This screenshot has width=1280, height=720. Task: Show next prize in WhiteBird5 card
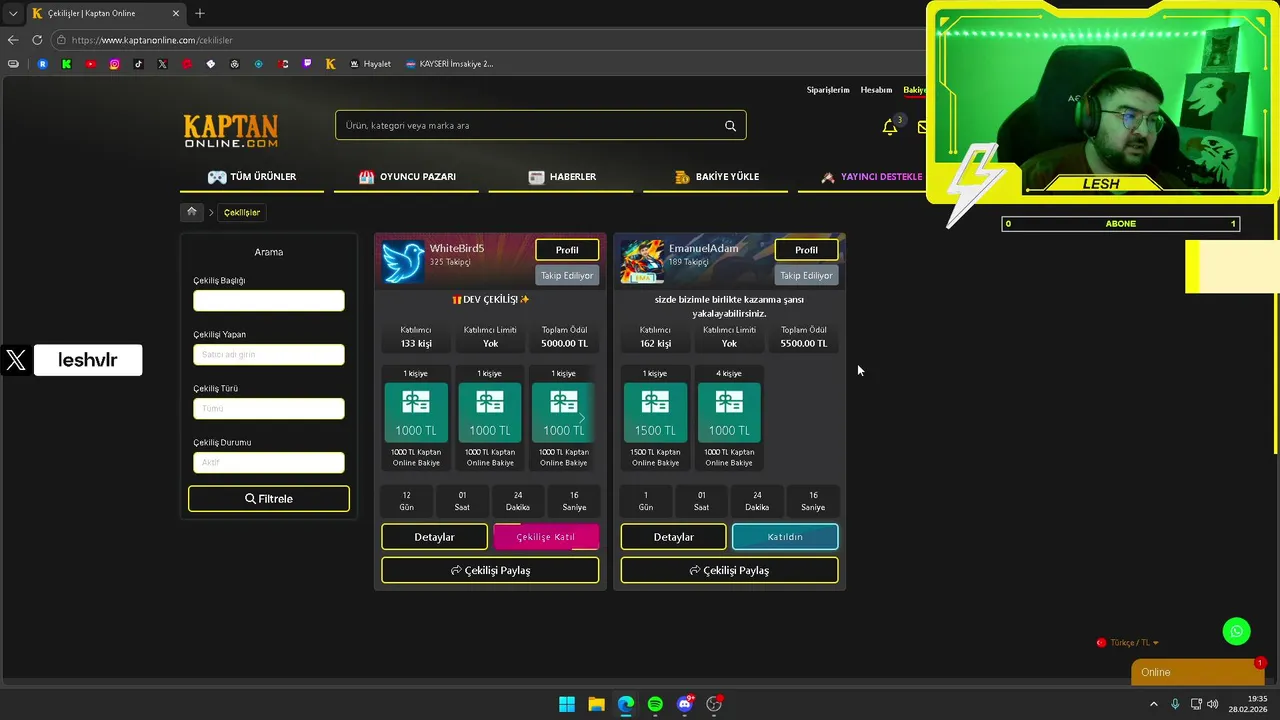581,418
